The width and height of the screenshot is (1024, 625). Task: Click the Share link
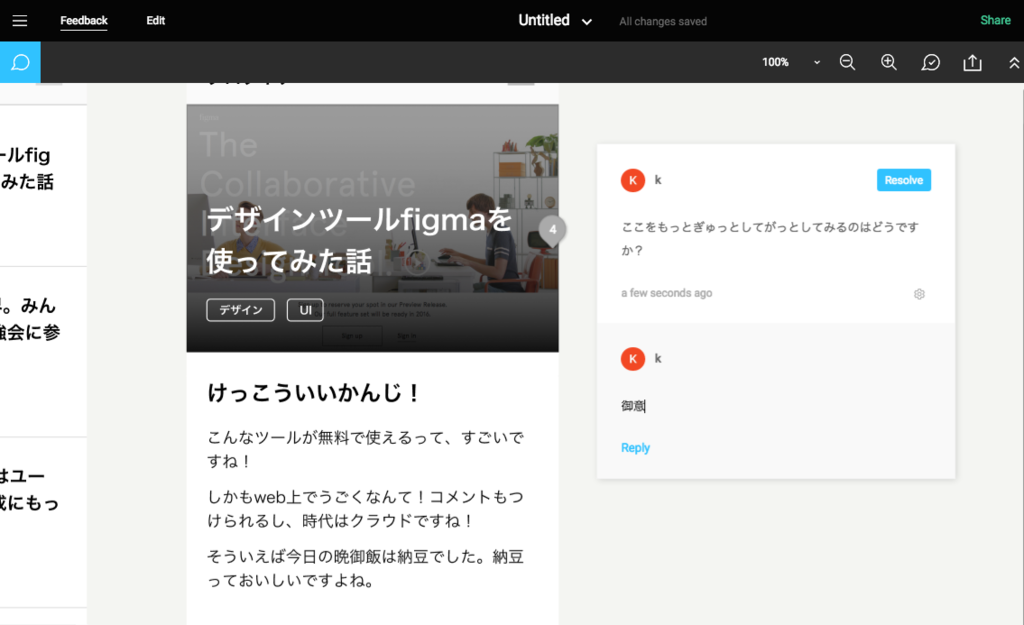click(x=995, y=20)
